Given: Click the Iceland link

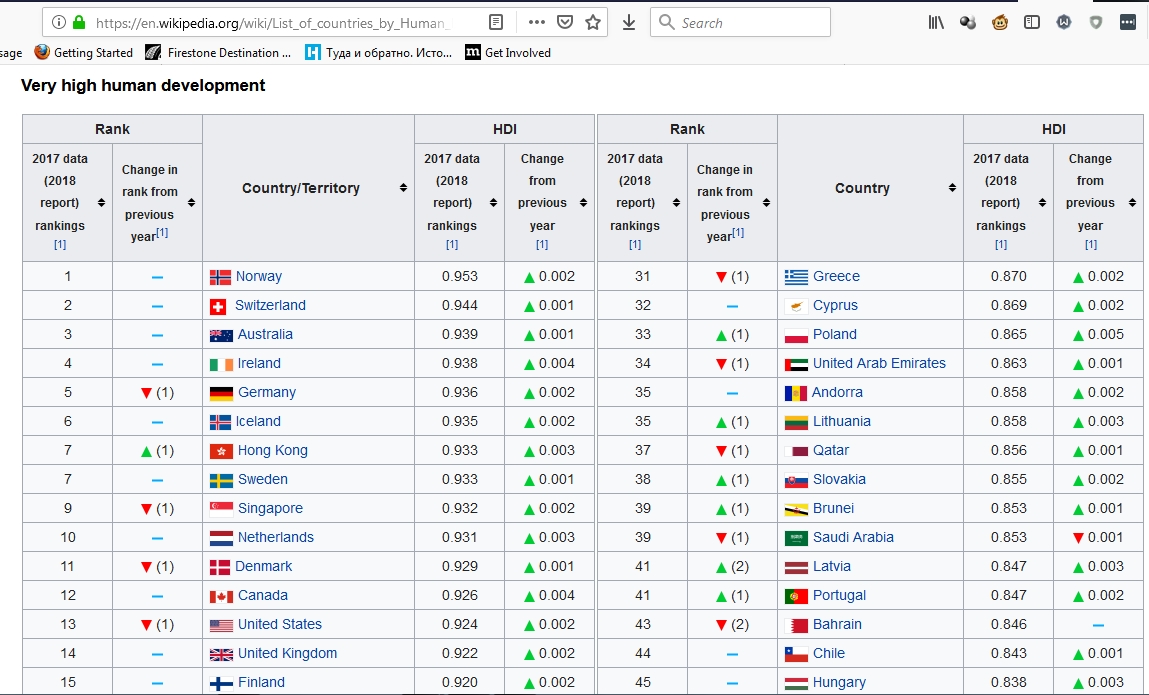Looking at the screenshot, I should (x=258, y=422).
